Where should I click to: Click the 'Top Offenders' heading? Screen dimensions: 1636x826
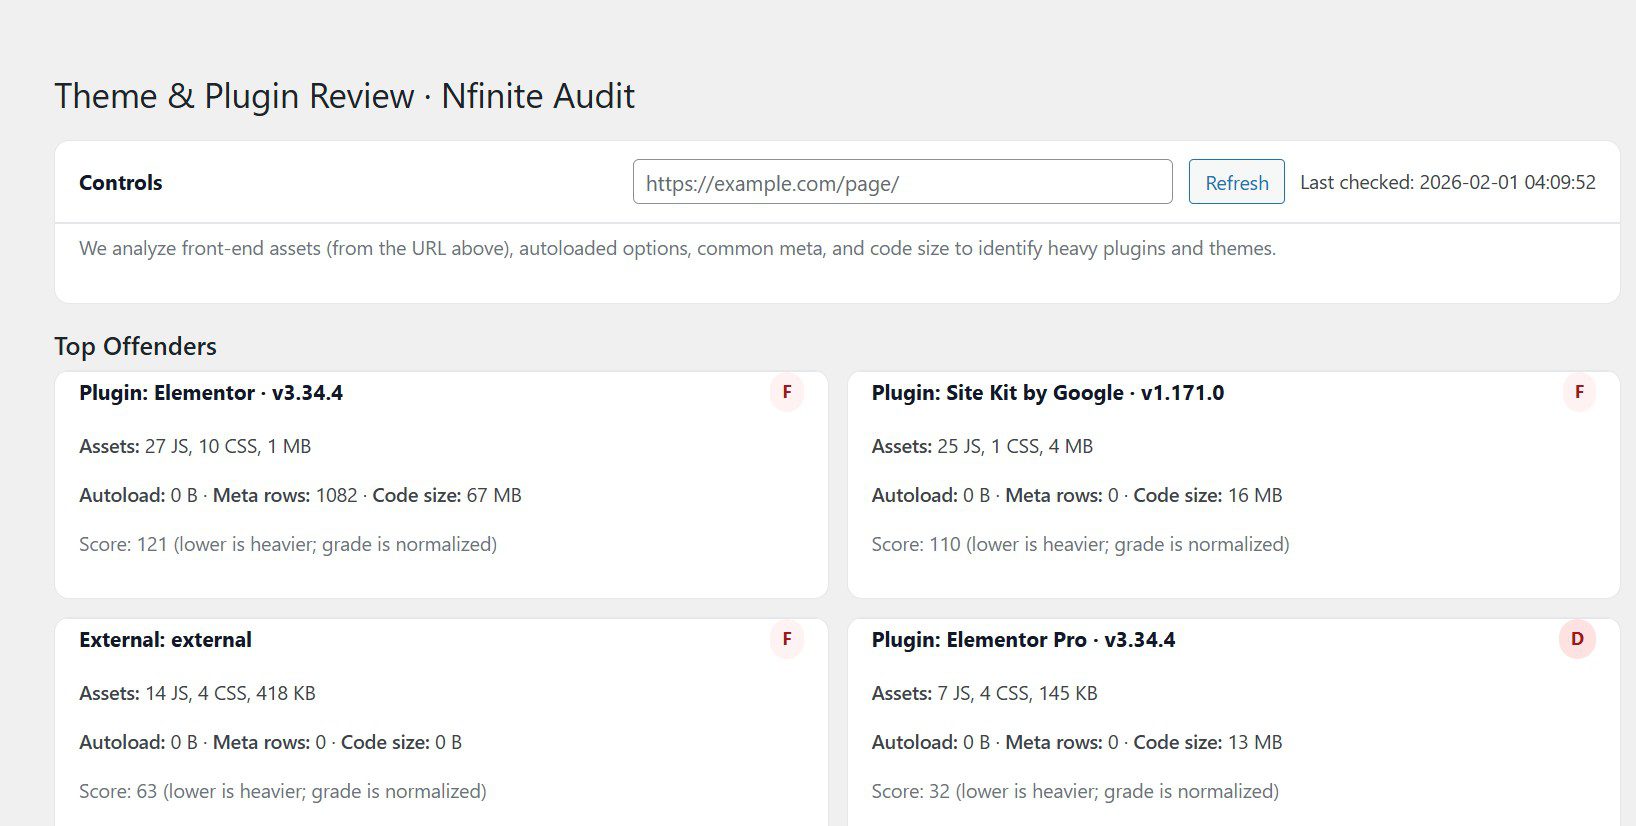click(135, 346)
